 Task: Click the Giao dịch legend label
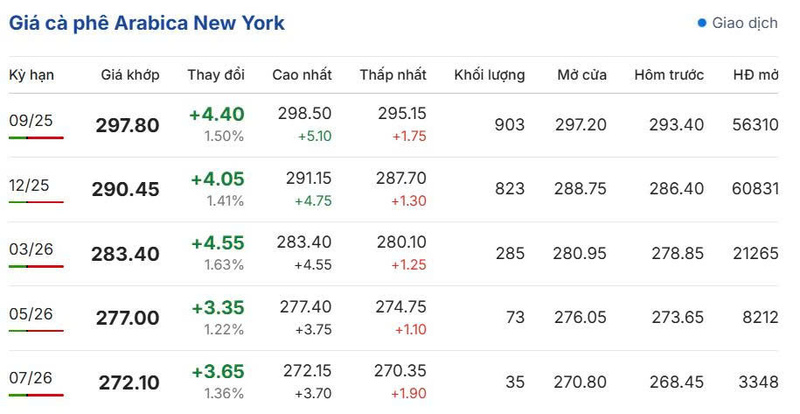tap(745, 23)
